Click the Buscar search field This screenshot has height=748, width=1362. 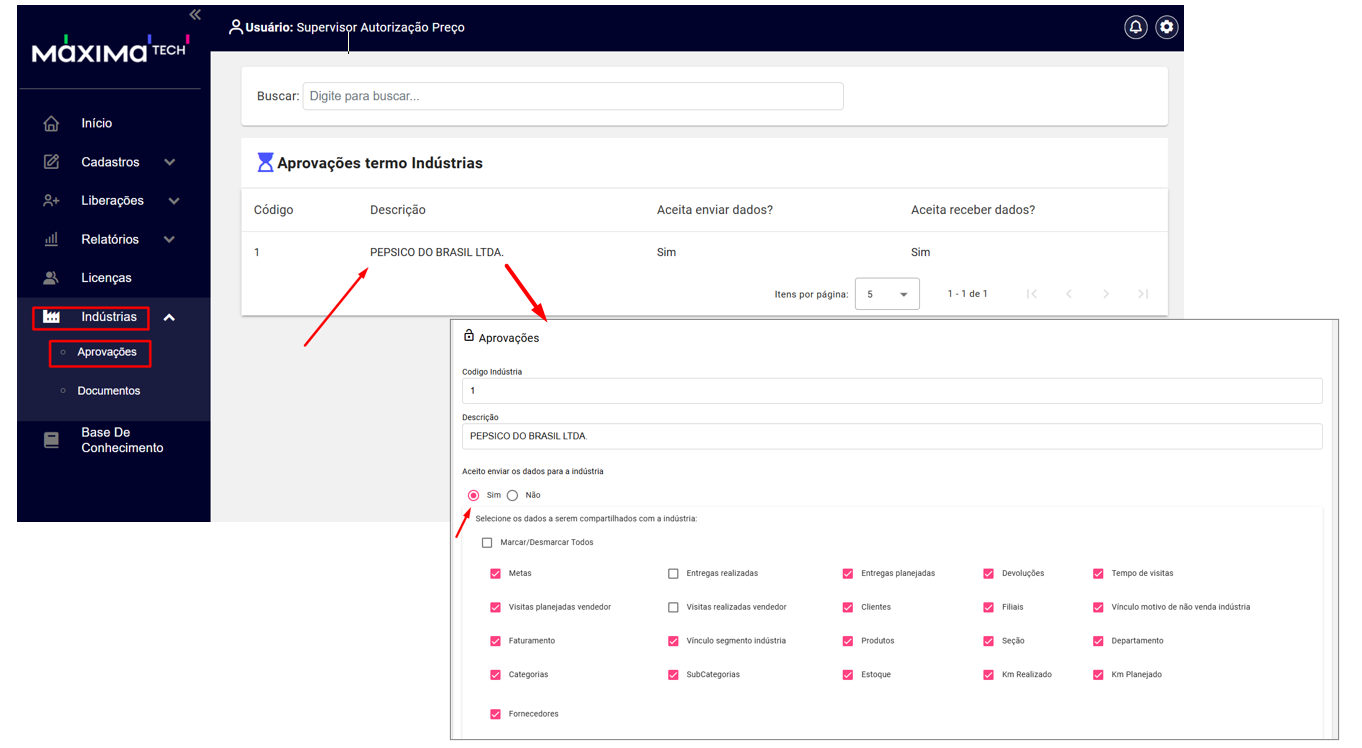pos(572,96)
